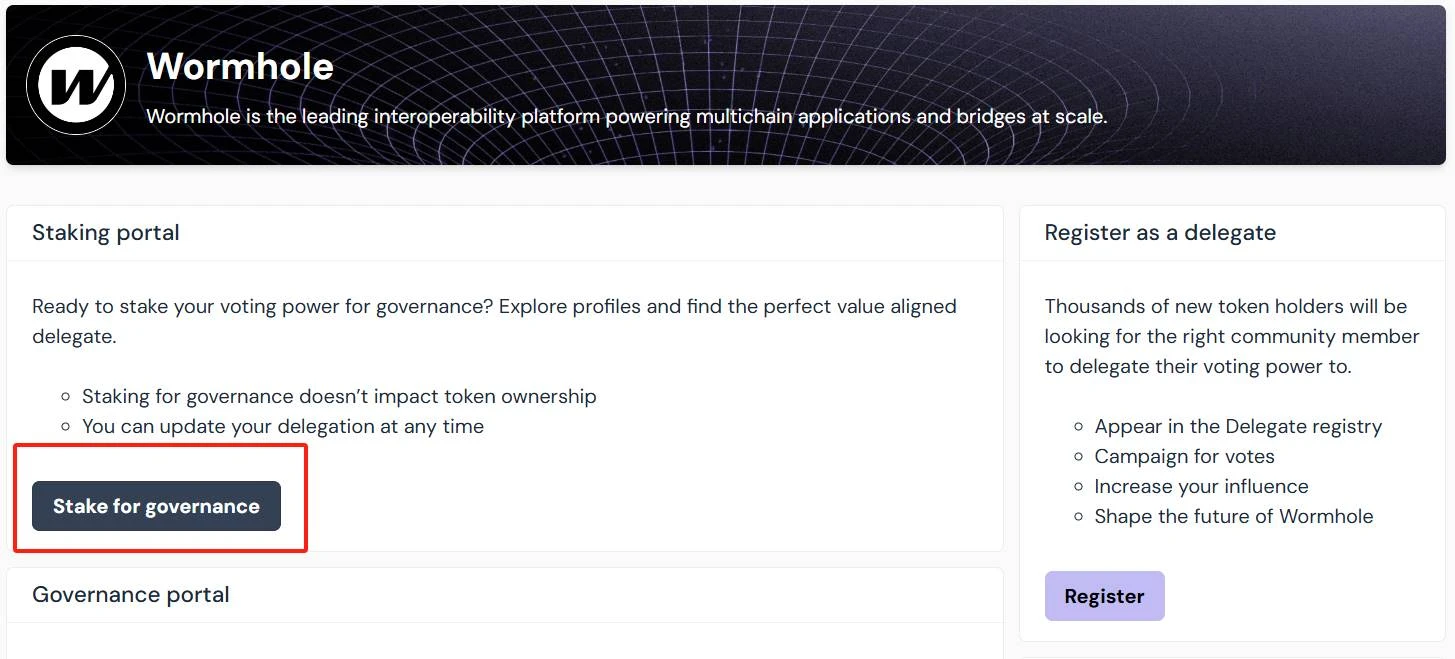This screenshot has width=1455, height=659.
Task: Click bullet marker beside 'Appear in the Delegate'
Action: [x=1078, y=427]
